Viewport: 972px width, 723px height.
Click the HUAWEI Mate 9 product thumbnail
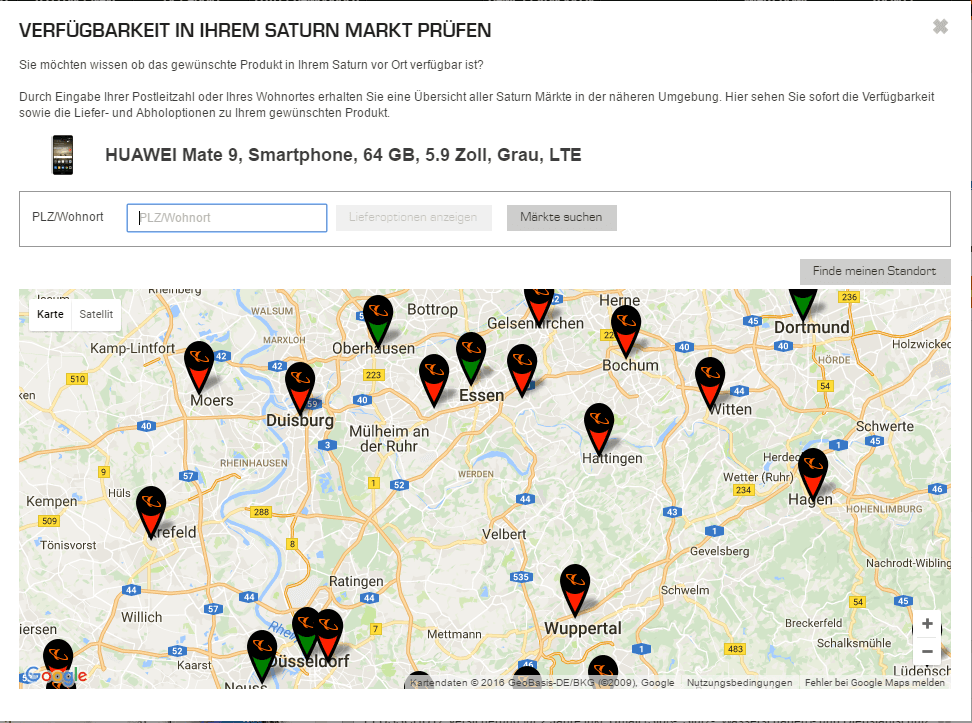coord(63,155)
